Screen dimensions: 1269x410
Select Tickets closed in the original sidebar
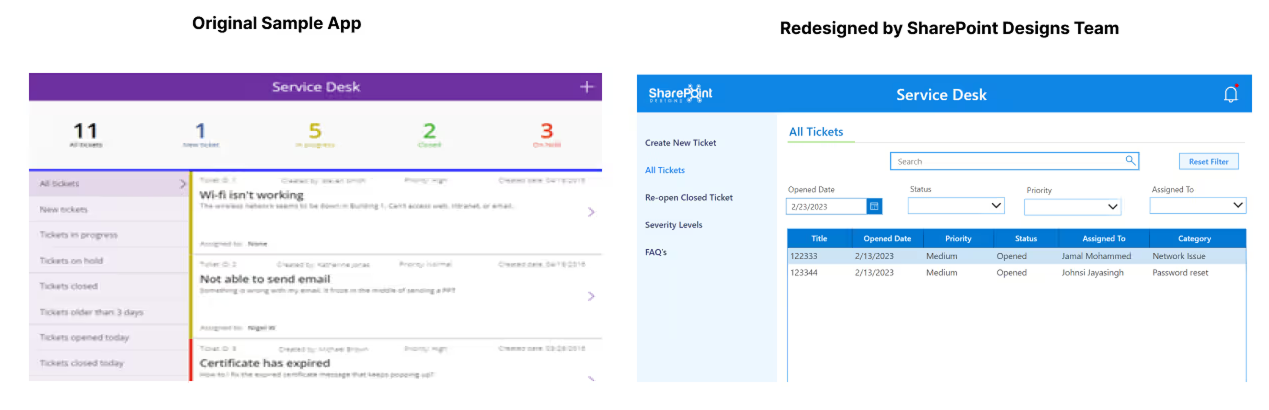coord(109,287)
